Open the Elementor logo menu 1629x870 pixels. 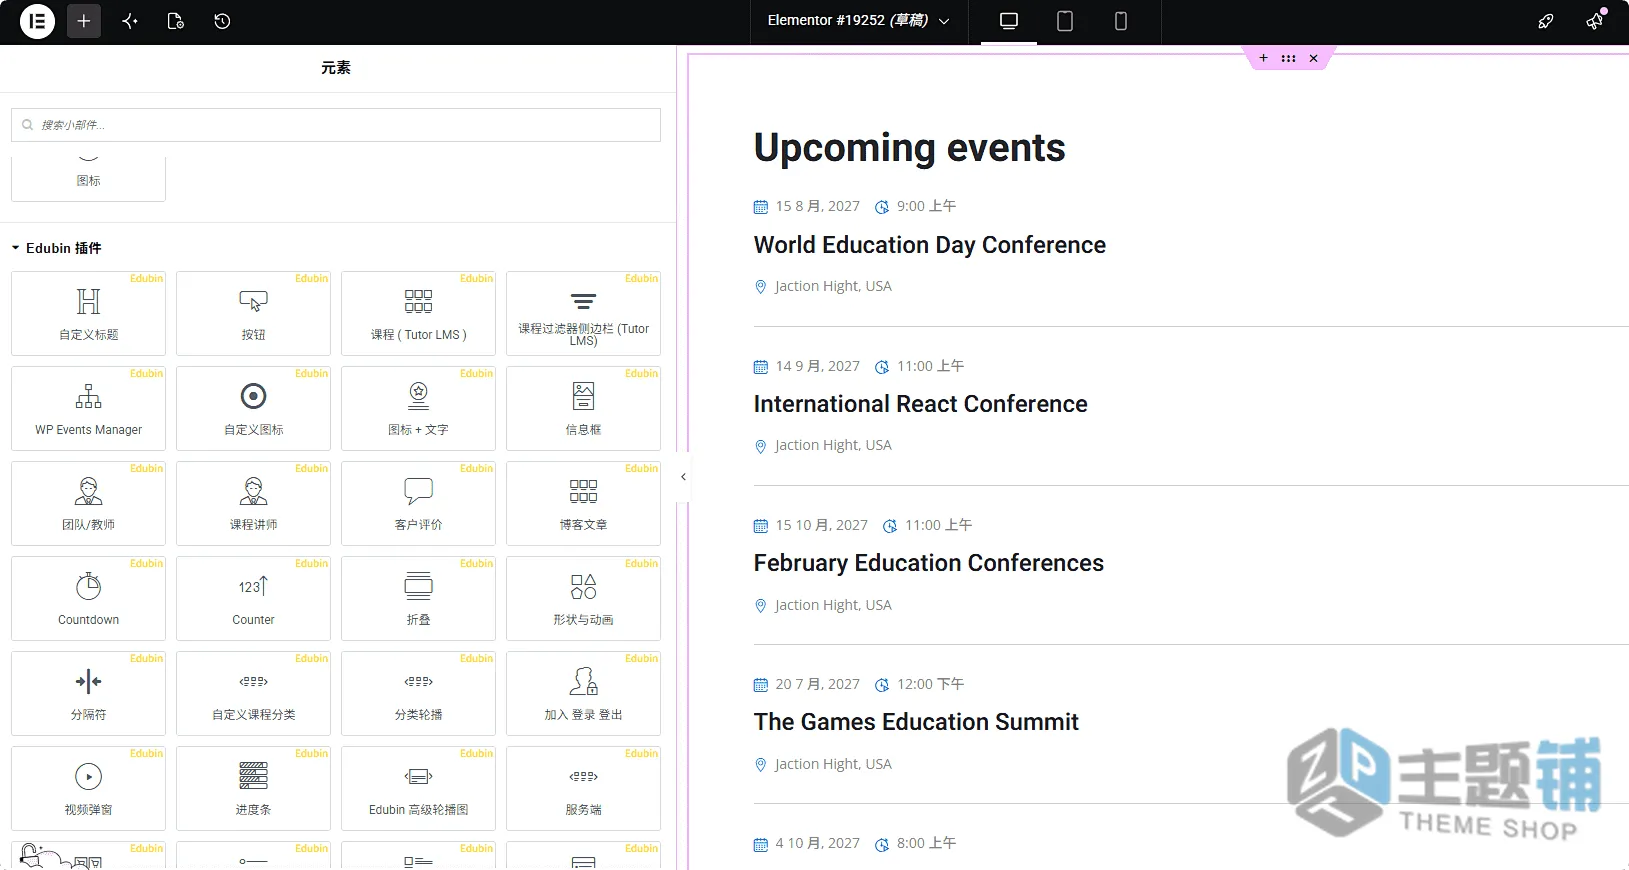click(x=37, y=21)
